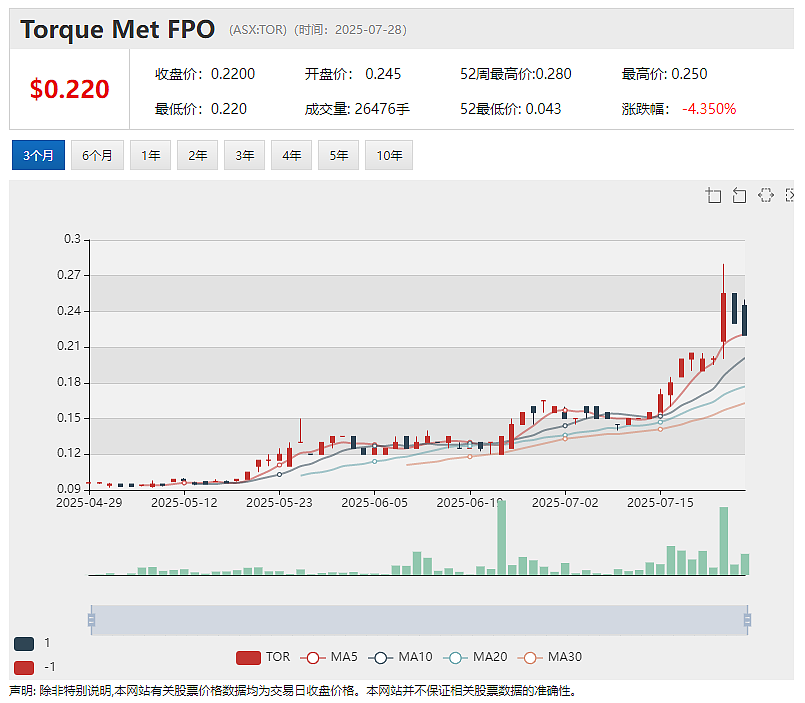Screen dimensions: 805x703
Task: Click the 开盘价: 0.245 value
Action: click(x=353, y=74)
